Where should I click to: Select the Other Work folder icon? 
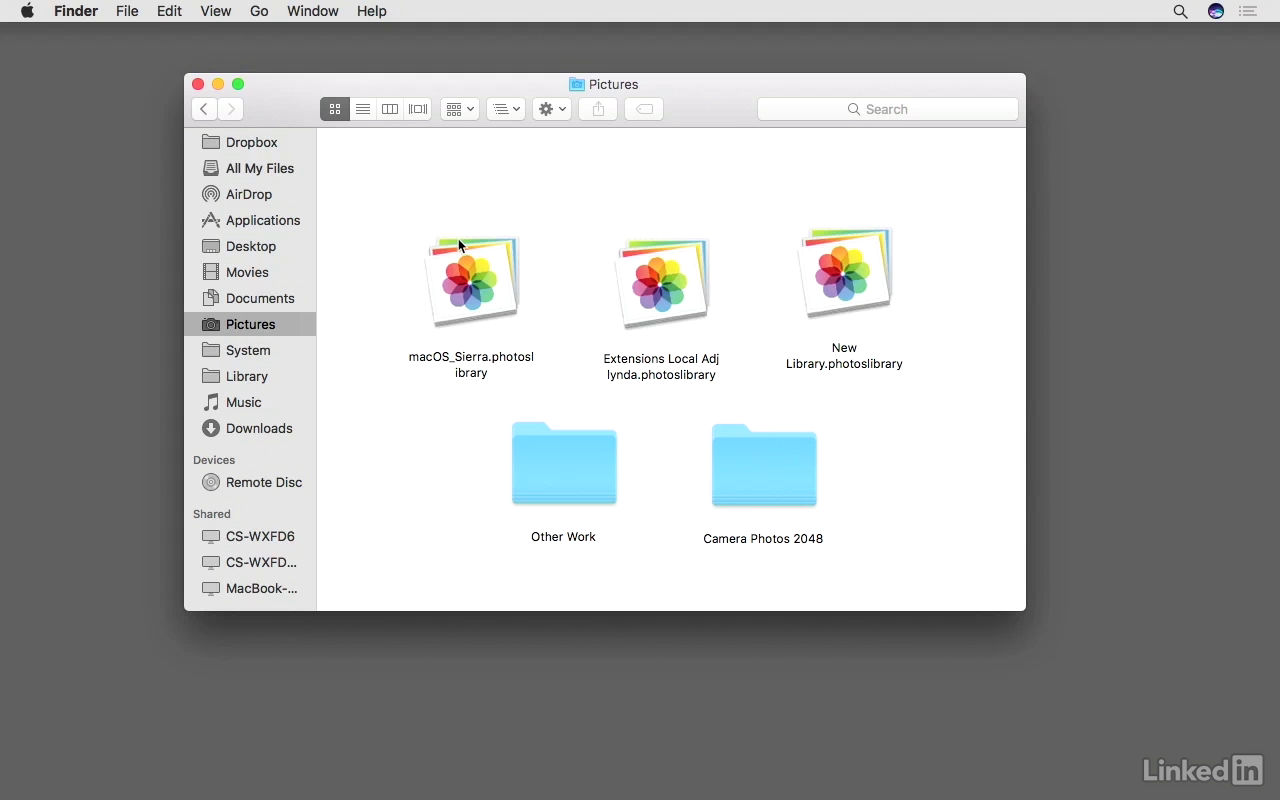tap(564, 464)
